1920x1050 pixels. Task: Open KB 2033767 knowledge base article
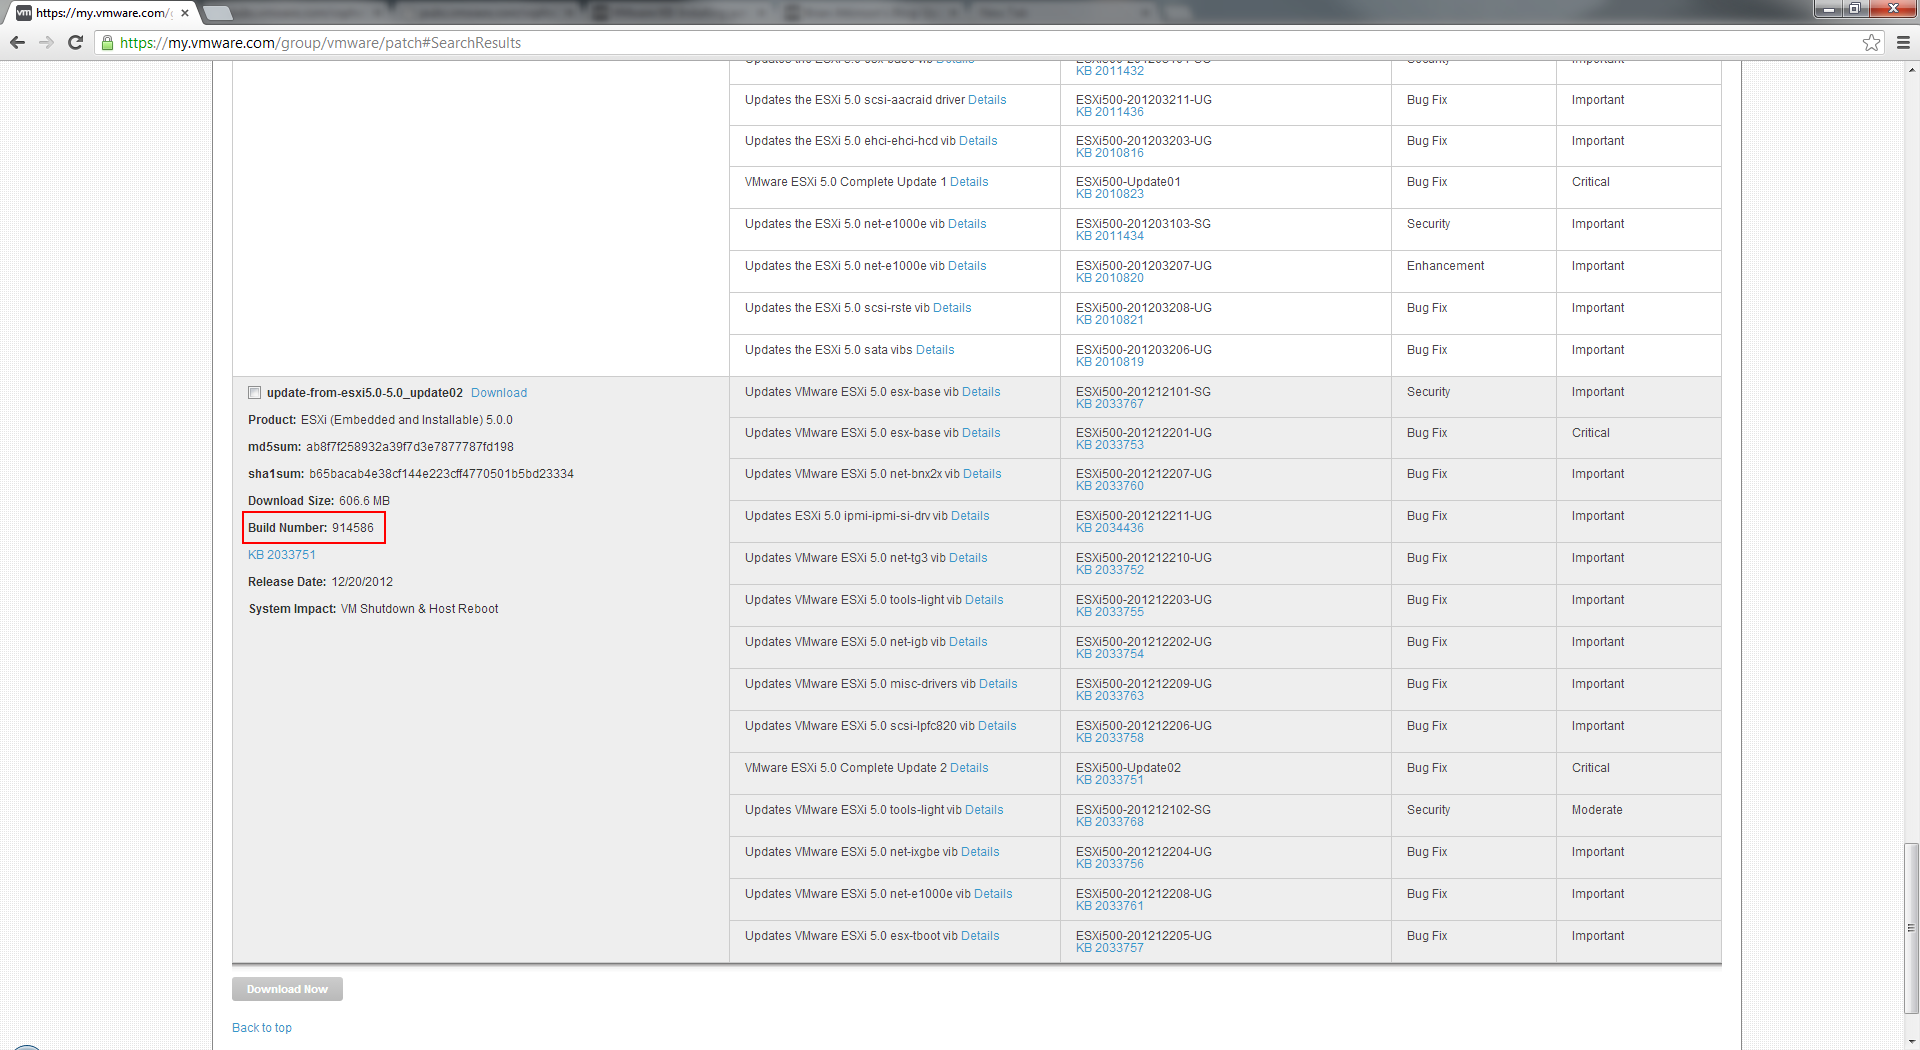pyautogui.click(x=1110, y=404)
